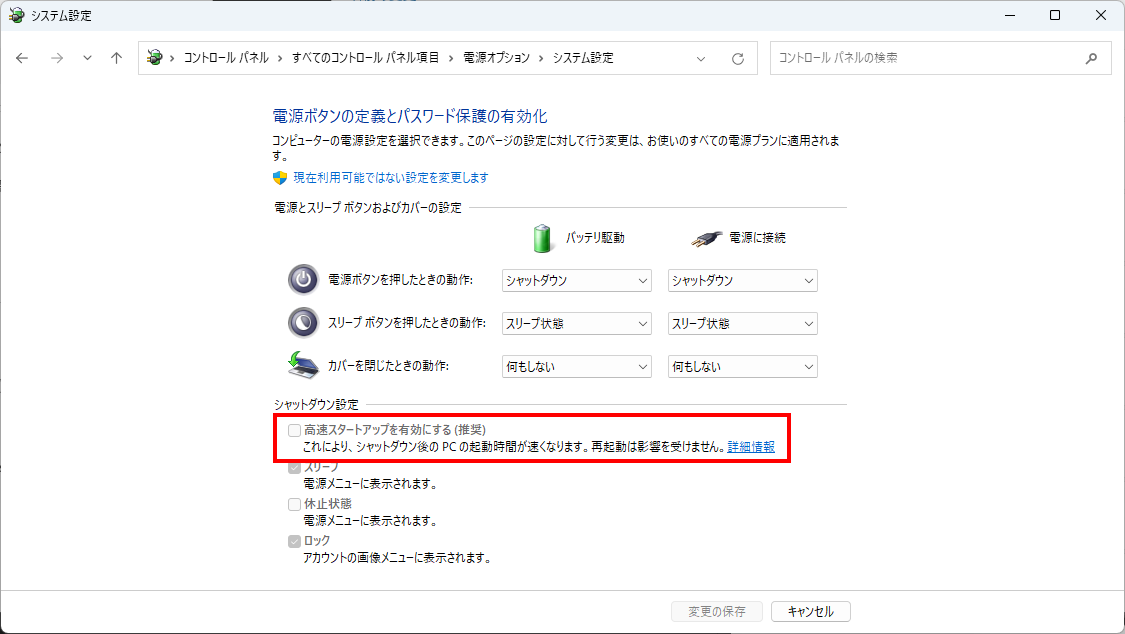This screenshot has height=634, width=1125.
Task: Maximize the システム設定 window
Action: click(1055, 15)
